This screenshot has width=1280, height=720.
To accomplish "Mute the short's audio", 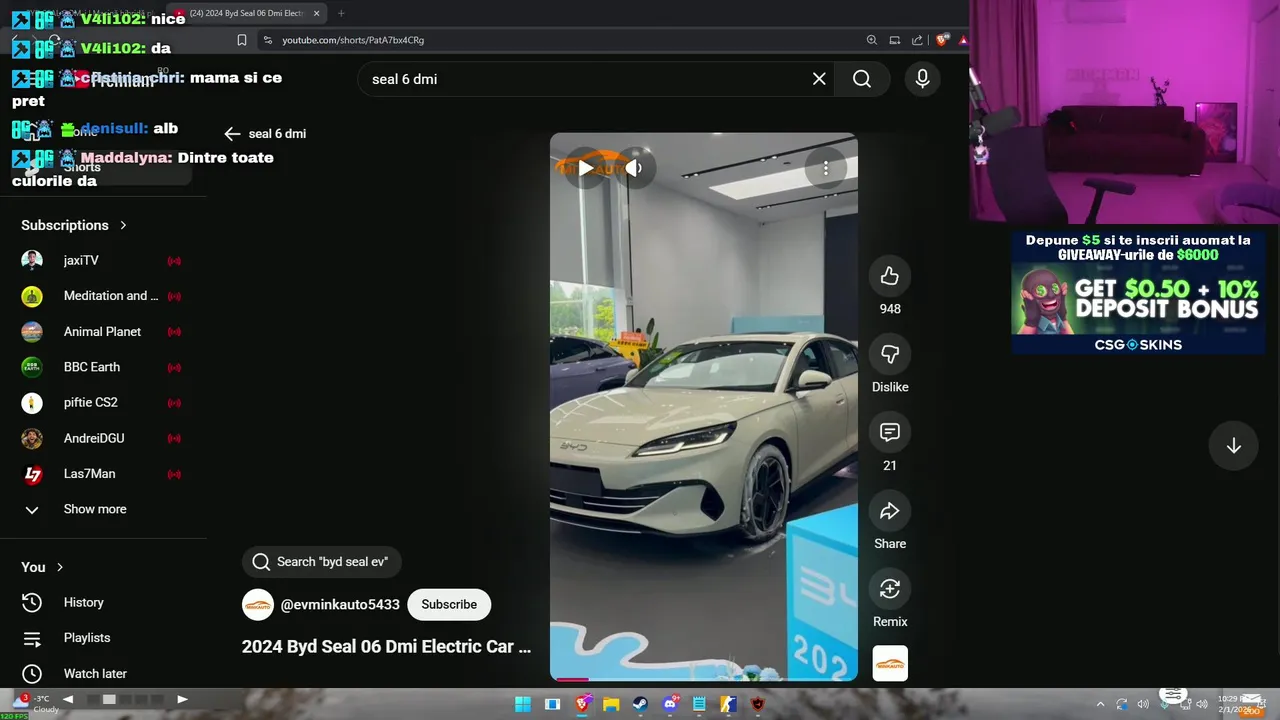I will (x=634, y=168).
